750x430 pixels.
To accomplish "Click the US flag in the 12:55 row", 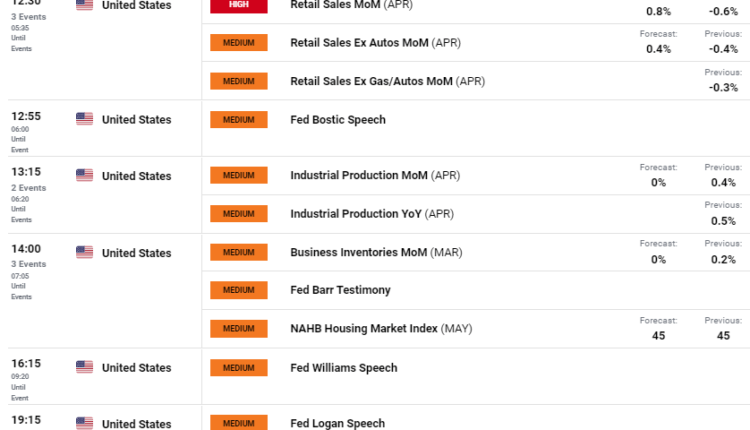I will coord(84,119).
